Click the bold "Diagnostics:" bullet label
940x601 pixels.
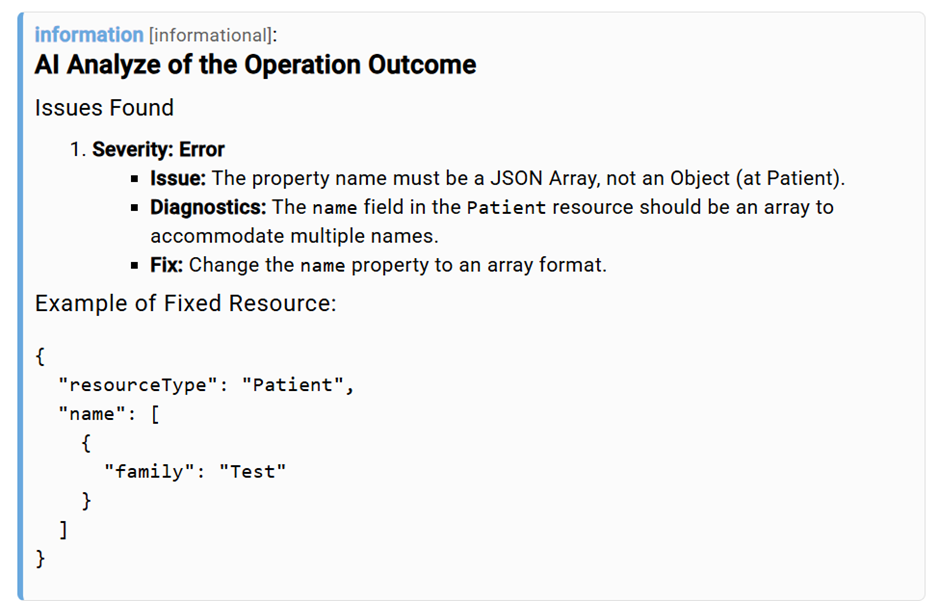pos(208,208)
